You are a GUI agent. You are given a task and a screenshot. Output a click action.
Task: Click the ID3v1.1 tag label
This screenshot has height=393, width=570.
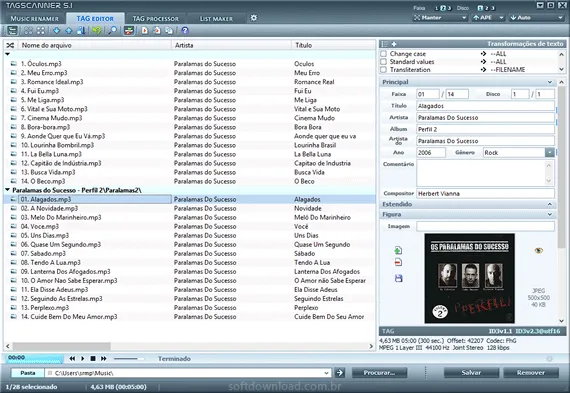pos(500,331)
